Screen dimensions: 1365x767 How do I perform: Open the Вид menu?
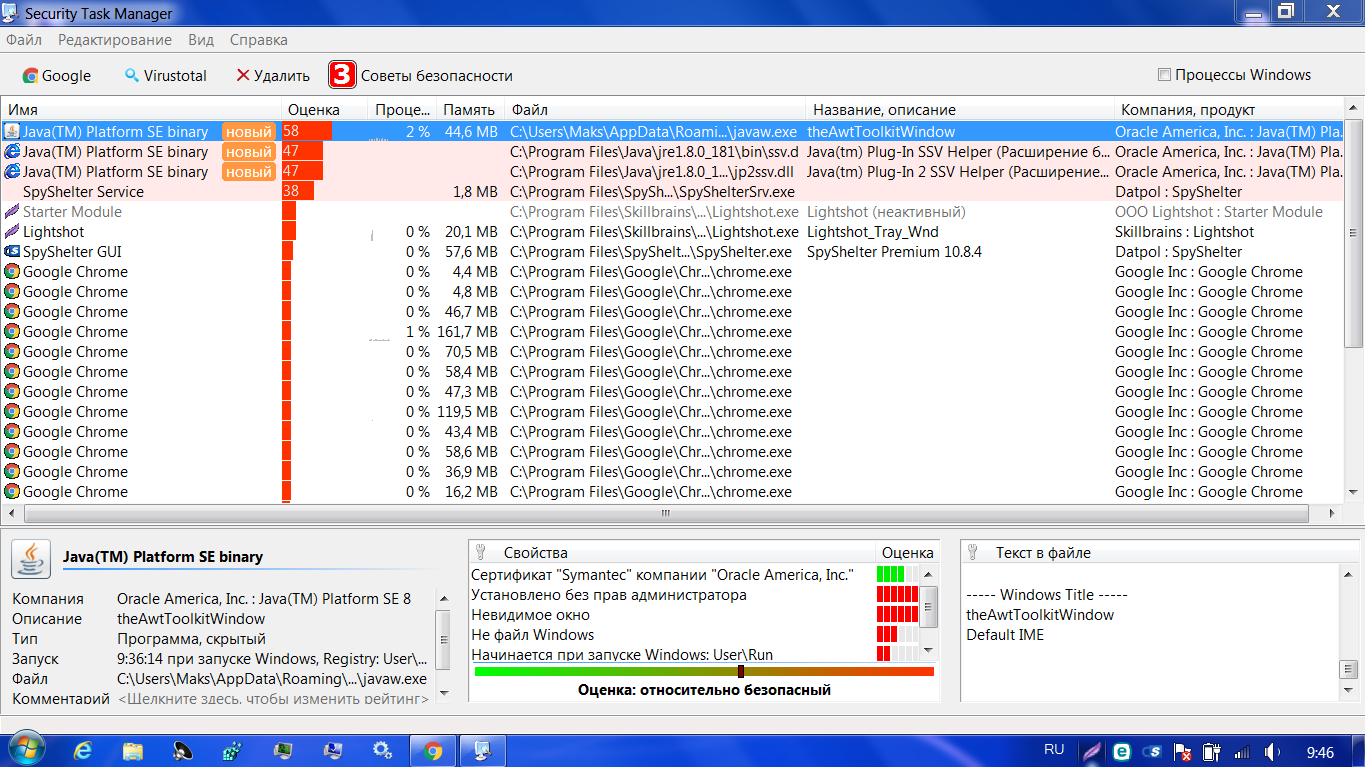pyautogui.click(x=201, y=40)
